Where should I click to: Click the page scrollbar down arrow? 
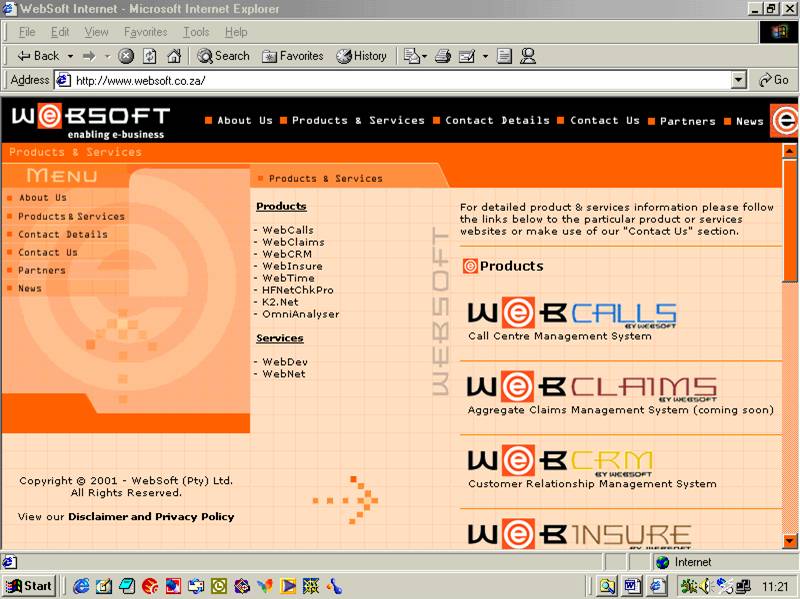click(789, 541)
